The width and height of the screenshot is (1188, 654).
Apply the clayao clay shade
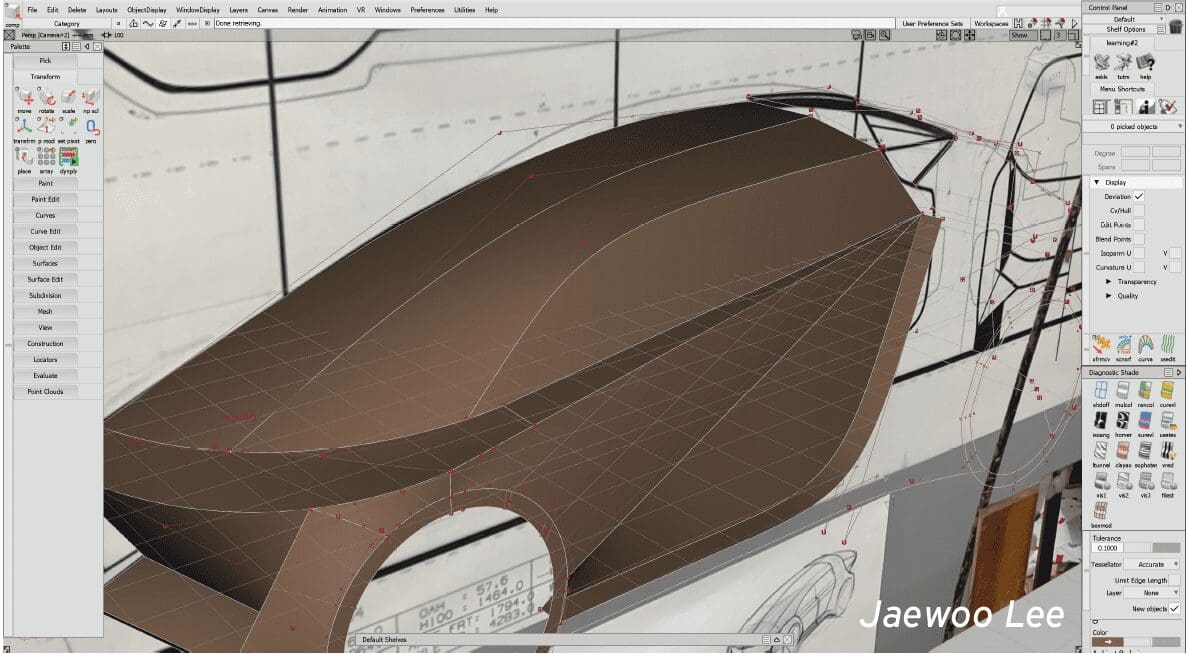click(1123, 451)
